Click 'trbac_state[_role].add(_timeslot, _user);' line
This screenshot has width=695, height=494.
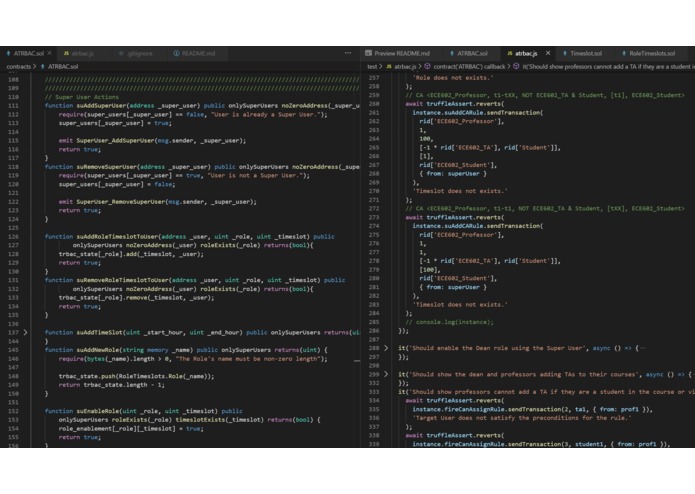131,254
